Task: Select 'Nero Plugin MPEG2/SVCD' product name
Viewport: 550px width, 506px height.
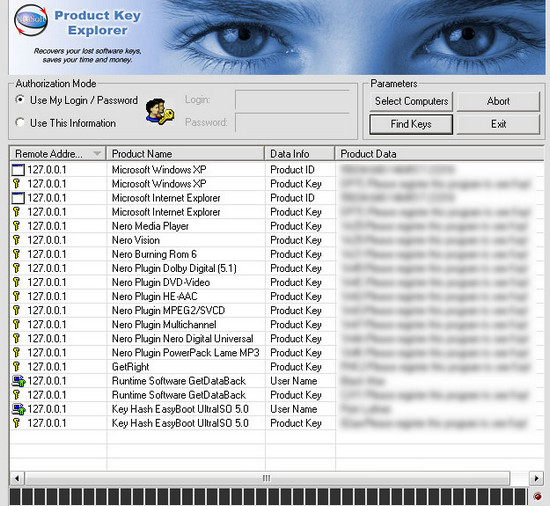Action: 168,310
